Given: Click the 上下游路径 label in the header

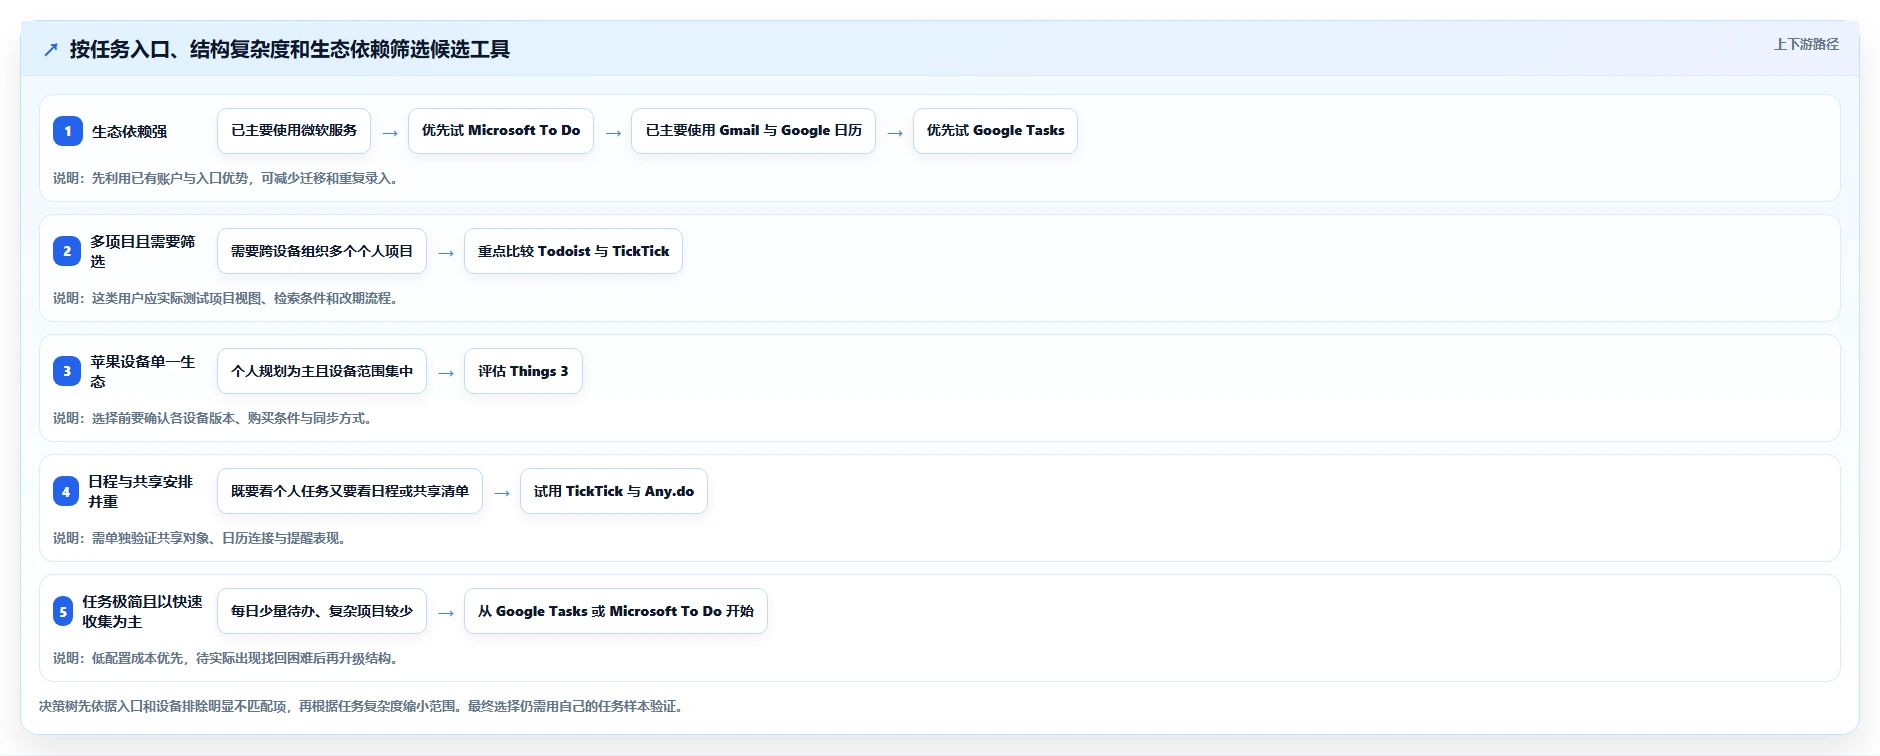Looking at the screenshot, I should 1806,44.
